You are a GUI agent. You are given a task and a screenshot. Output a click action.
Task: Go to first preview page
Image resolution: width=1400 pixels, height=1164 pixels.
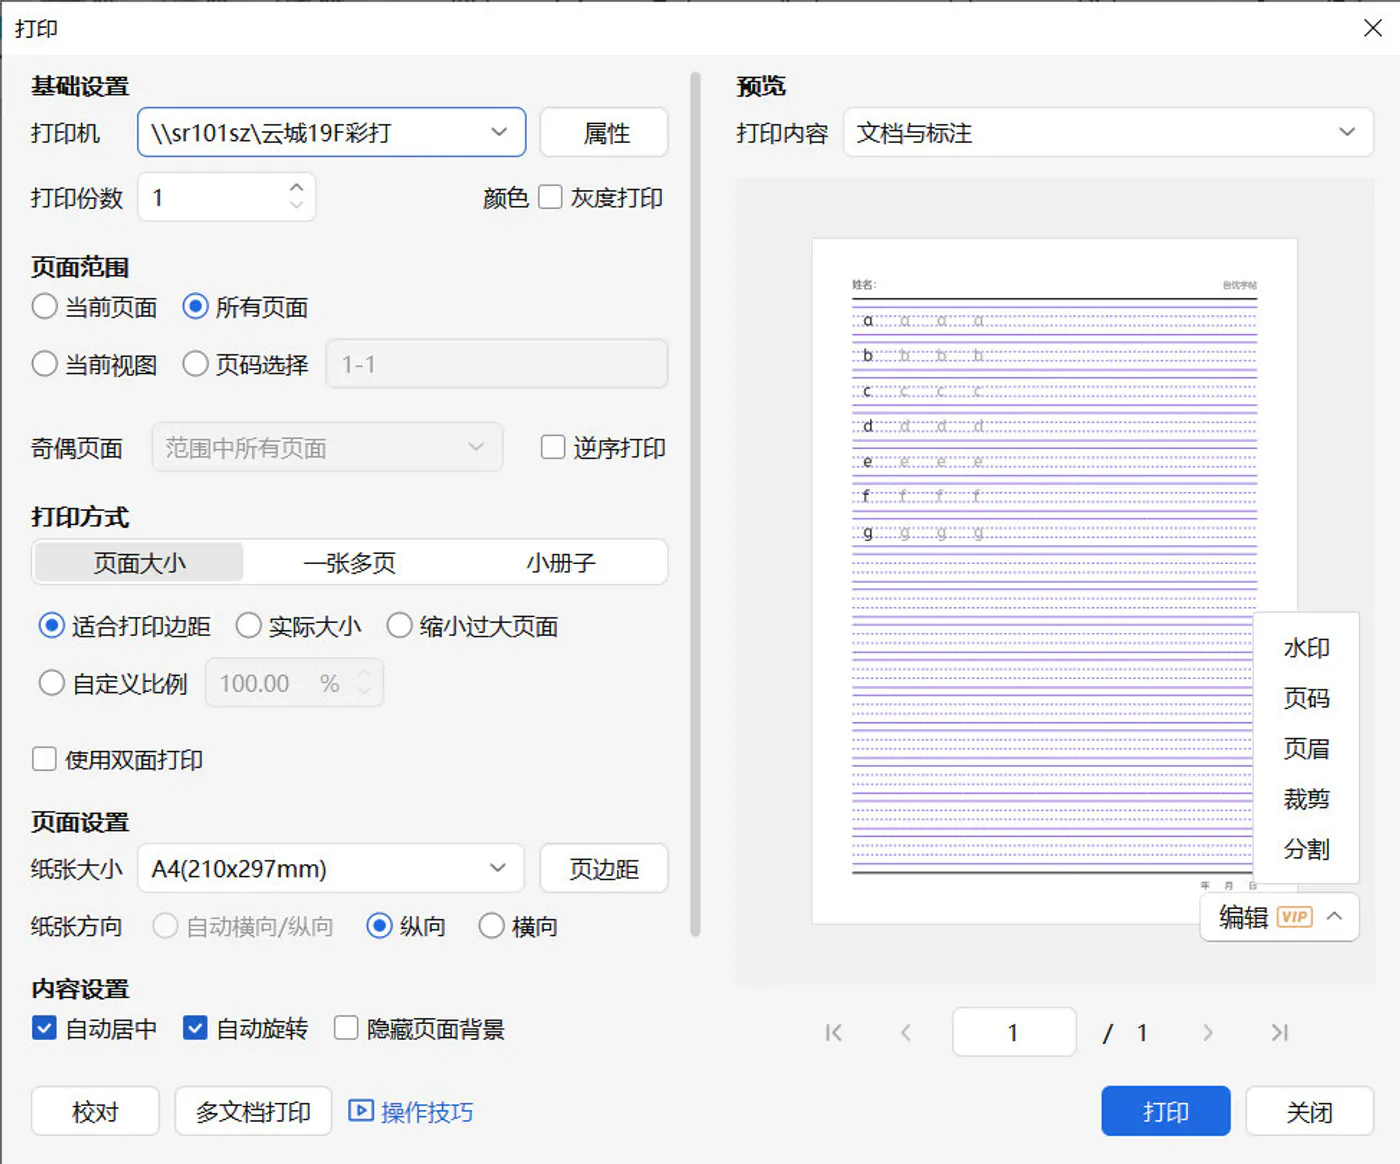[833, 1033]
